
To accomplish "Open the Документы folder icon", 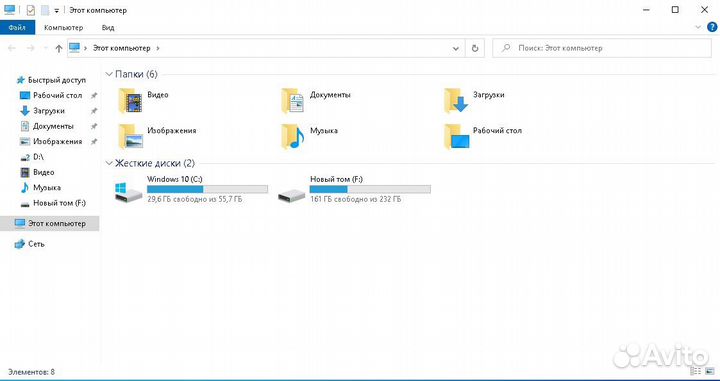I will coord(293,101).
